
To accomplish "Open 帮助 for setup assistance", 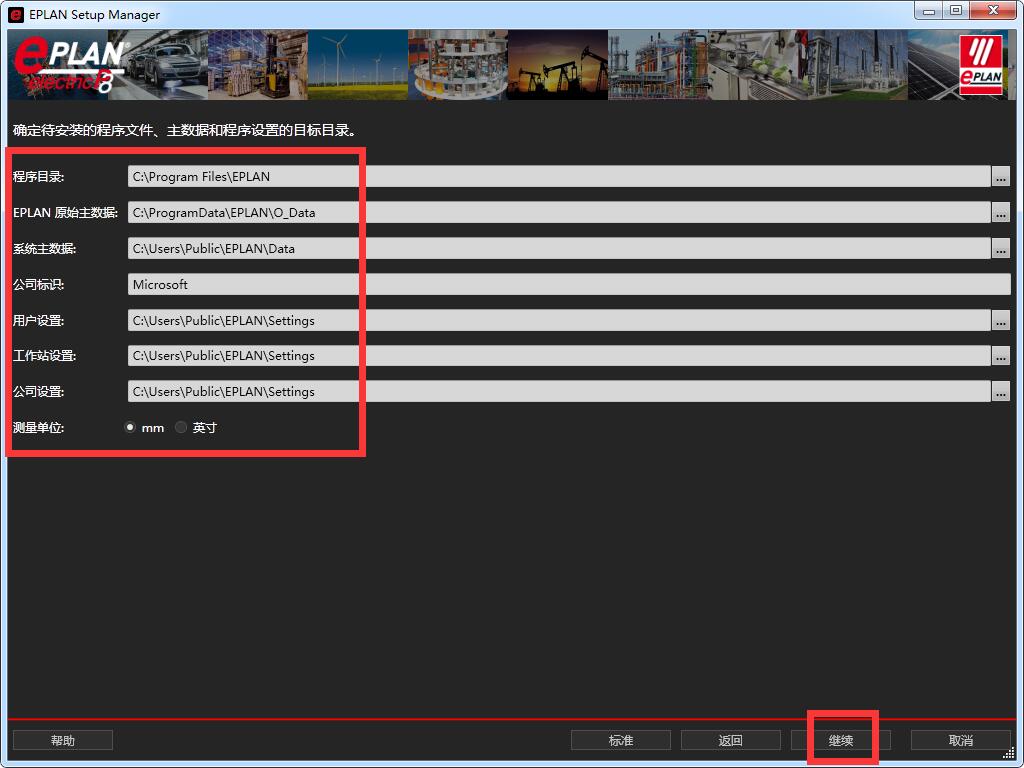I will (x=62, y=740).
